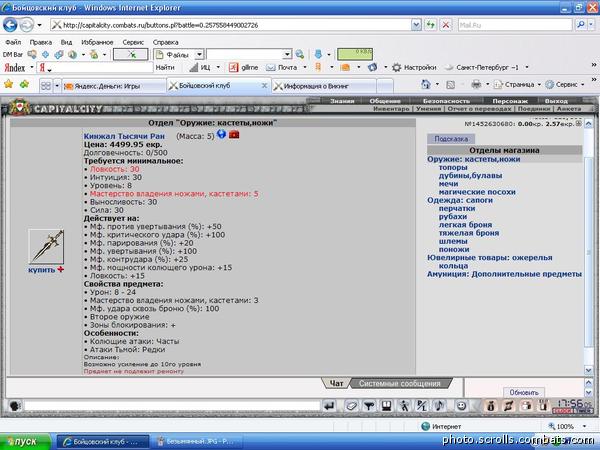Expand the Файлы toolbar dropdown
The image size is (600, 450).
click(x=199, y=55)
